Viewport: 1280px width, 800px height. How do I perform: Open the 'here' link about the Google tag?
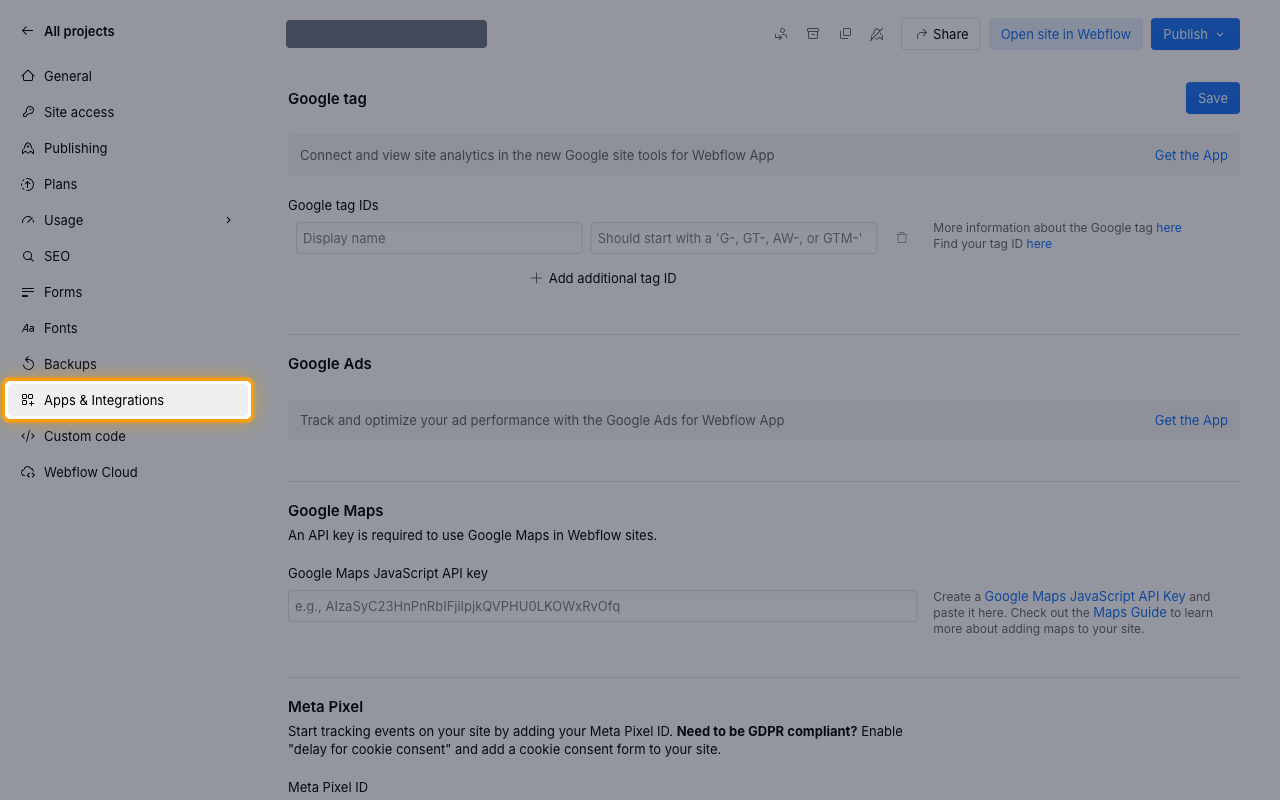1169,228
